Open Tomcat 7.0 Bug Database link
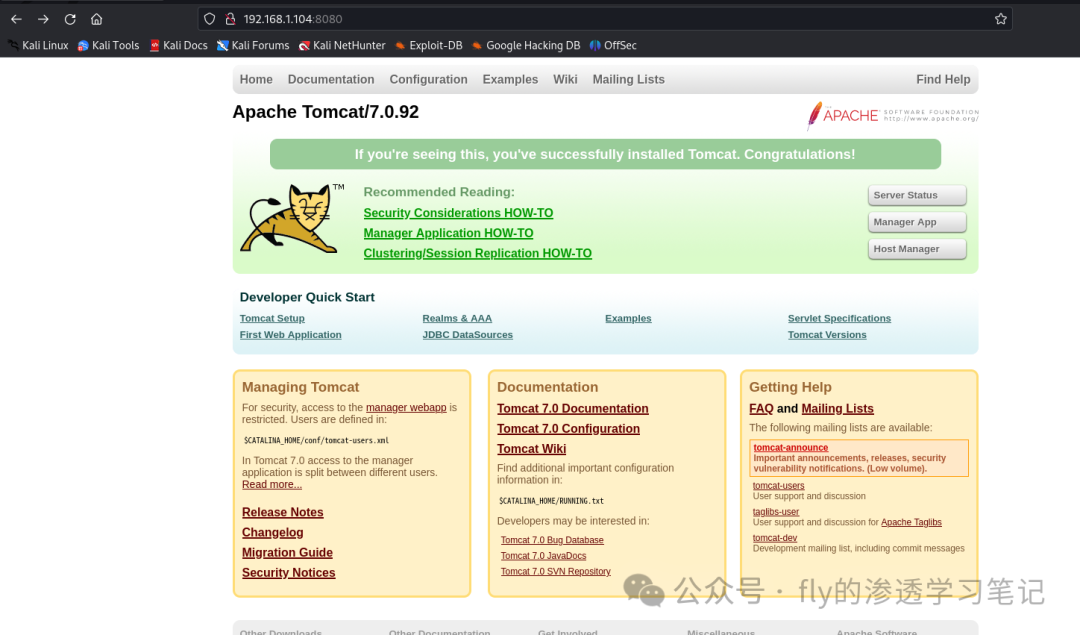 coord(552,540)
